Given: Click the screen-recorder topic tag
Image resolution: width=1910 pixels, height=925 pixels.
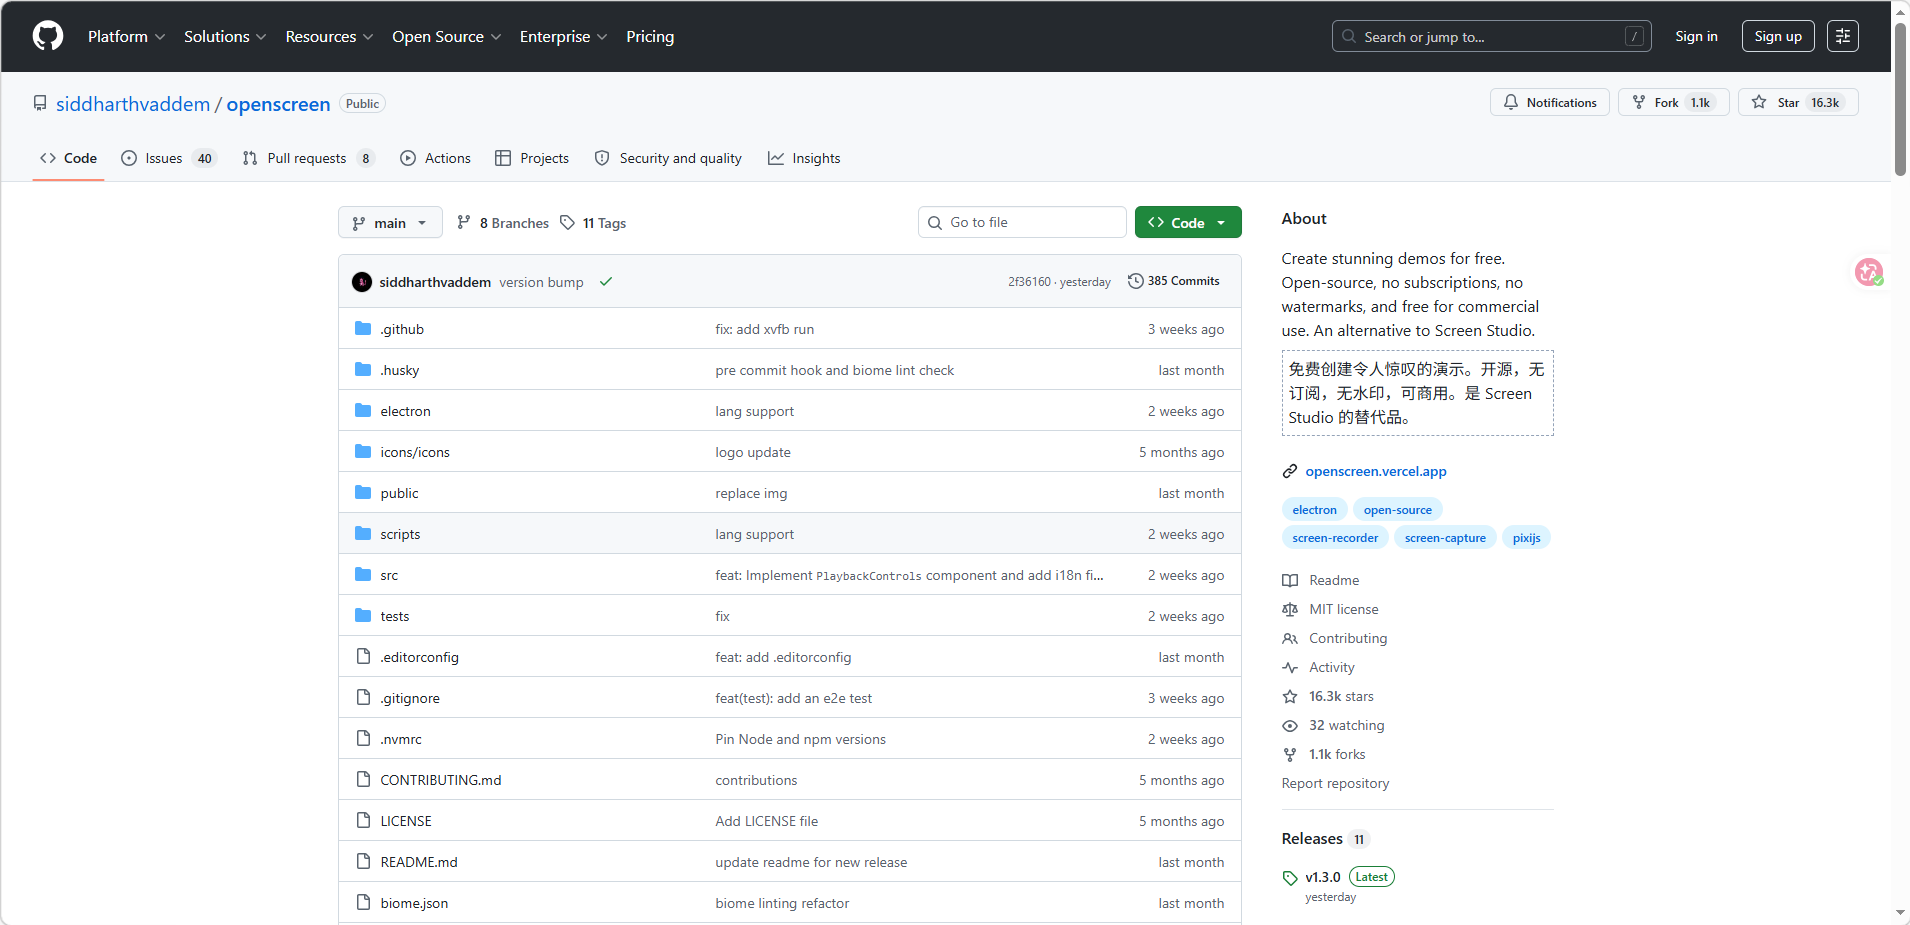Looking at the screenshot, I should (1334, 538).
